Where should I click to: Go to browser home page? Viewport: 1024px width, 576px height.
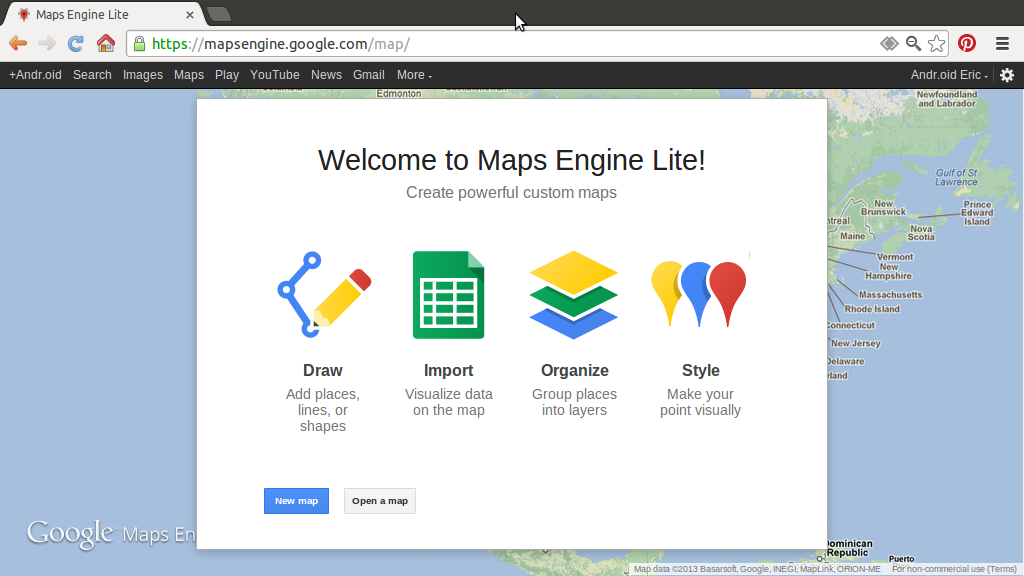[106, 43]
